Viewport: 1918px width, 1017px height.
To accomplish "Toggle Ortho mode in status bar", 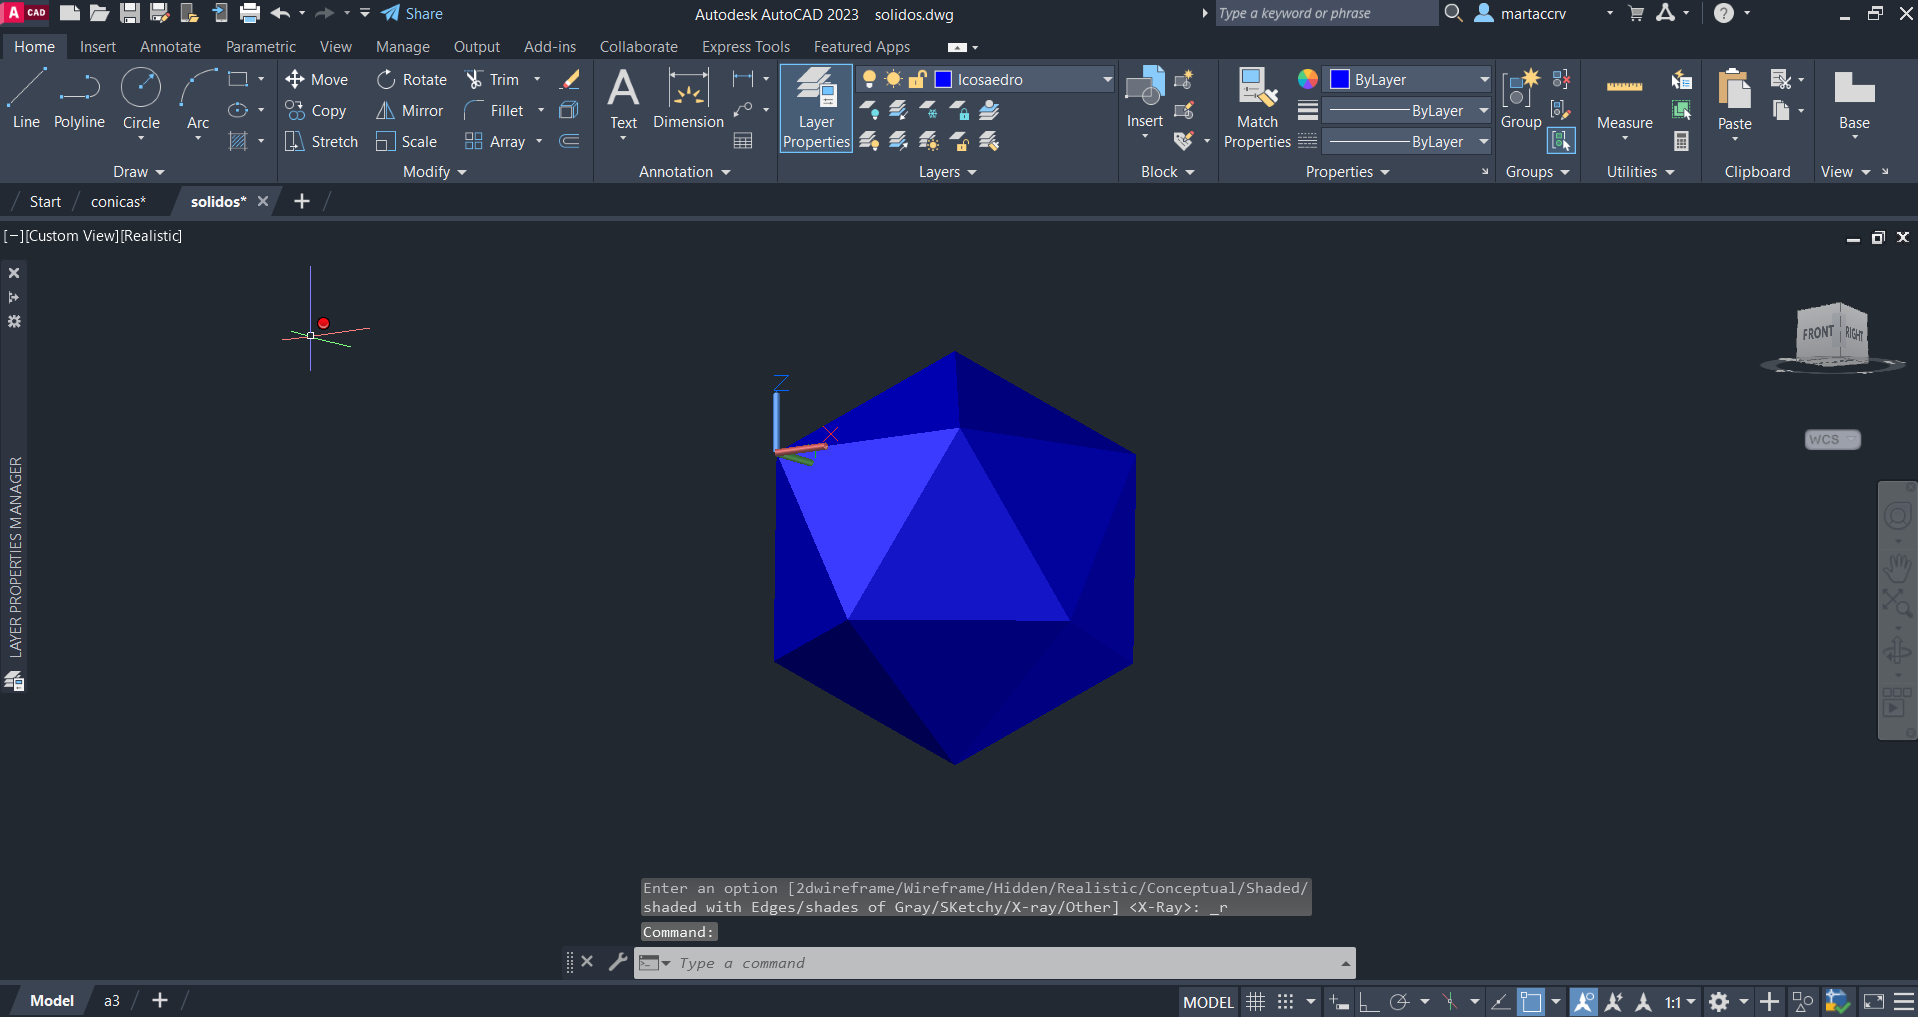I will coord(1368,1002).
